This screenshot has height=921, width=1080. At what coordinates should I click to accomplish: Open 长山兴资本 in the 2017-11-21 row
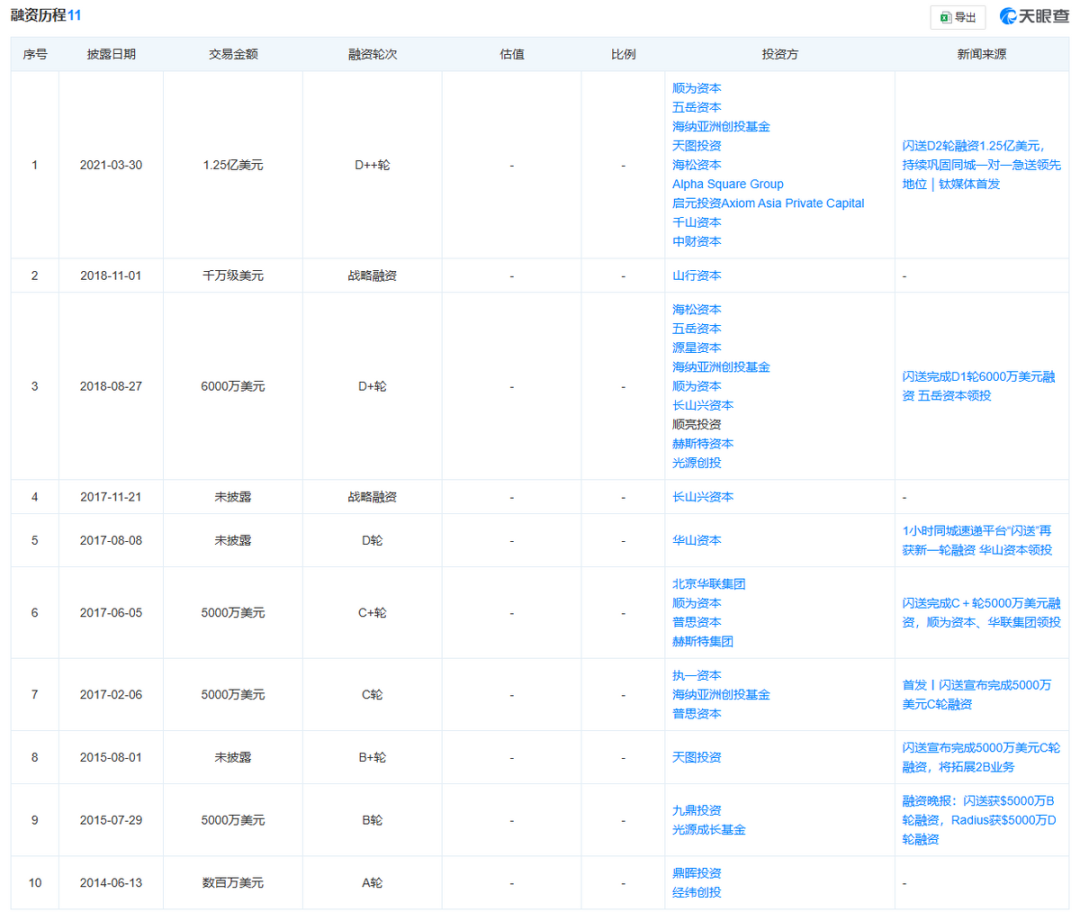[x=703, y=497]
